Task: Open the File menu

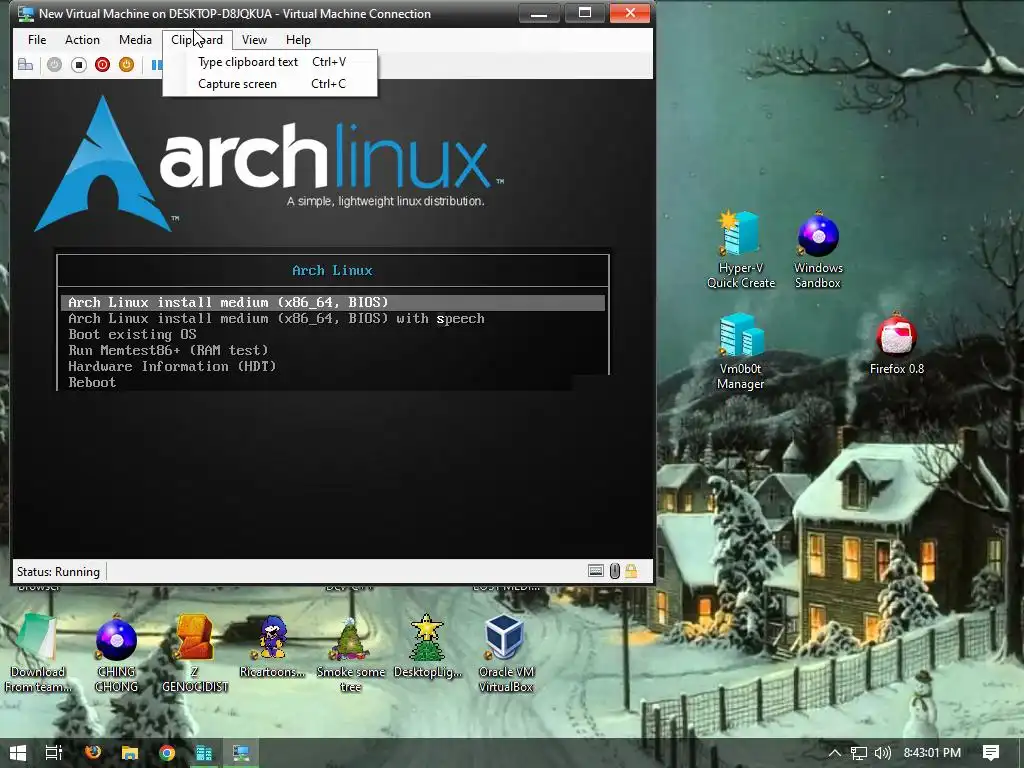Action: point(37,40)
